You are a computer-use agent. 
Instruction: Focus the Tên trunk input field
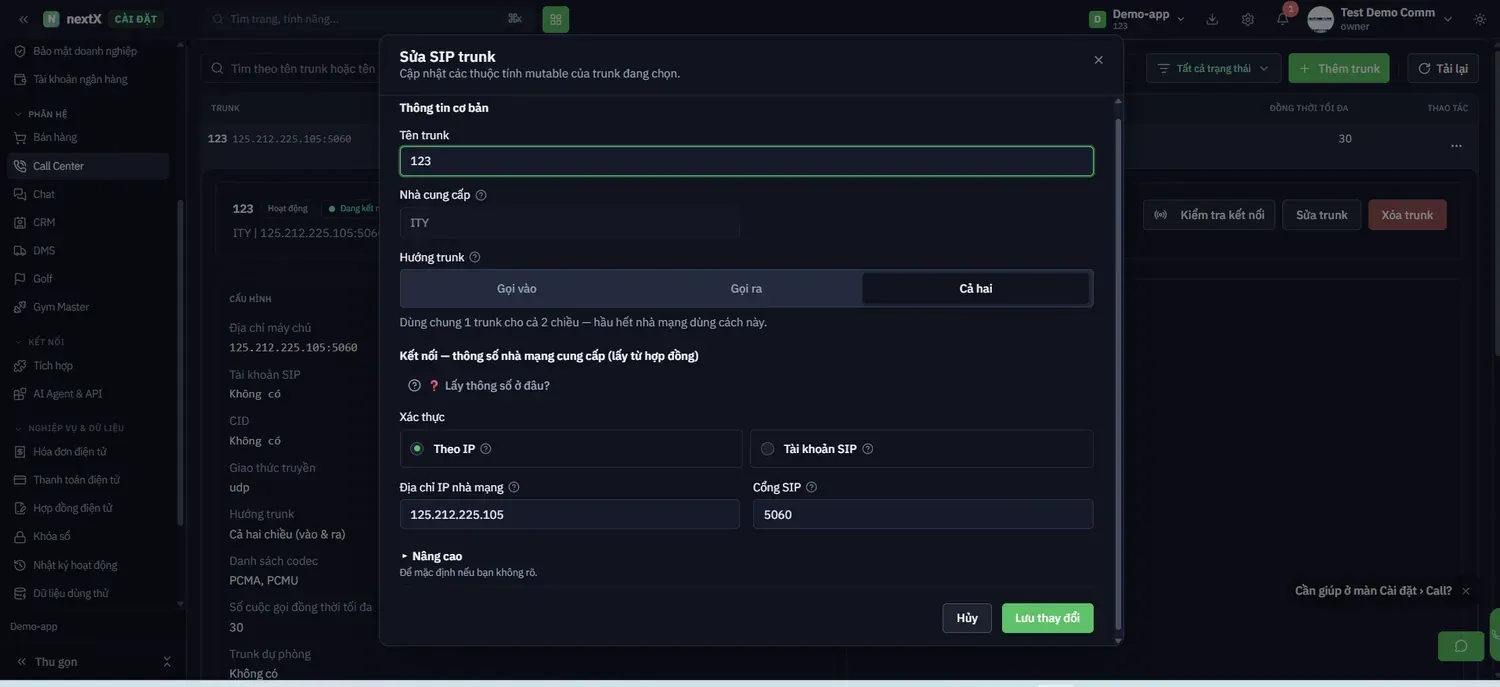(x=746, y=161)
